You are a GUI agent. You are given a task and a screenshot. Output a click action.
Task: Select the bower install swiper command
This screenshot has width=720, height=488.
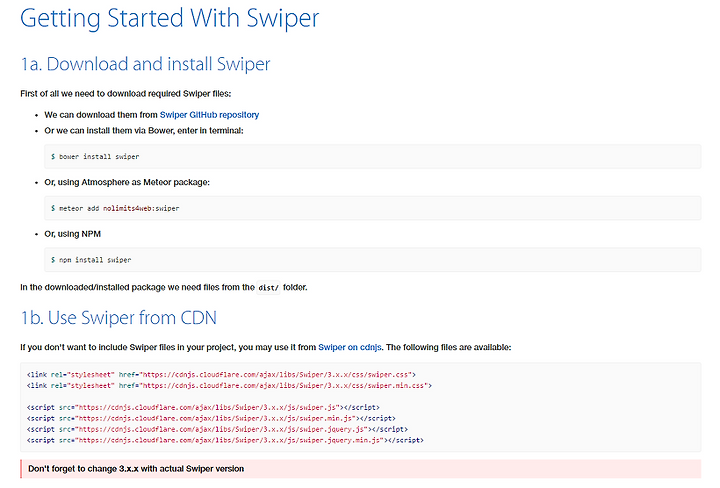(95, 157)
